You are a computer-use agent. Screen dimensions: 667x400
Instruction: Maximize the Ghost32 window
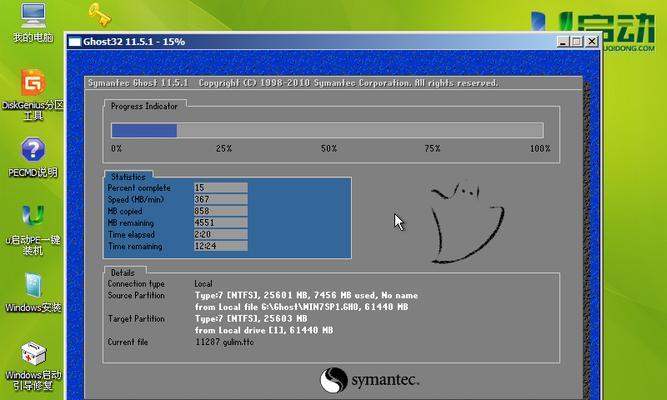click(577, 42)
